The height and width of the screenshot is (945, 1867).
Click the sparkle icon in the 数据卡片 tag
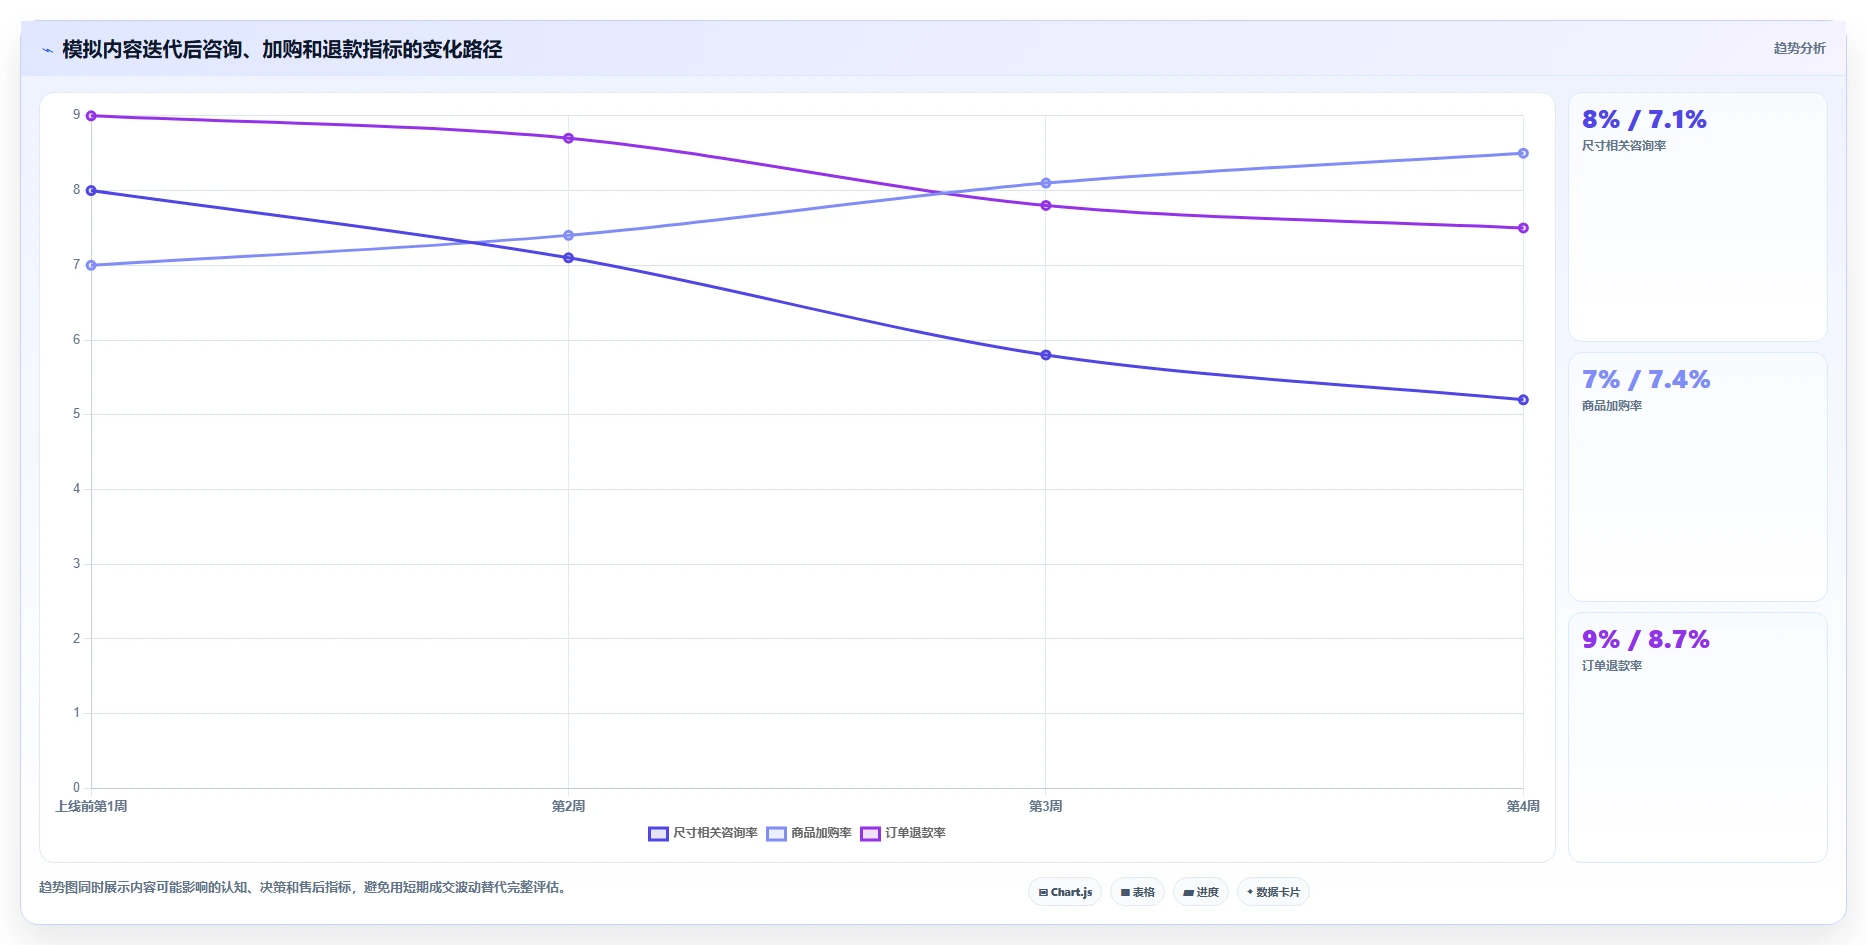pos(1250,892)
